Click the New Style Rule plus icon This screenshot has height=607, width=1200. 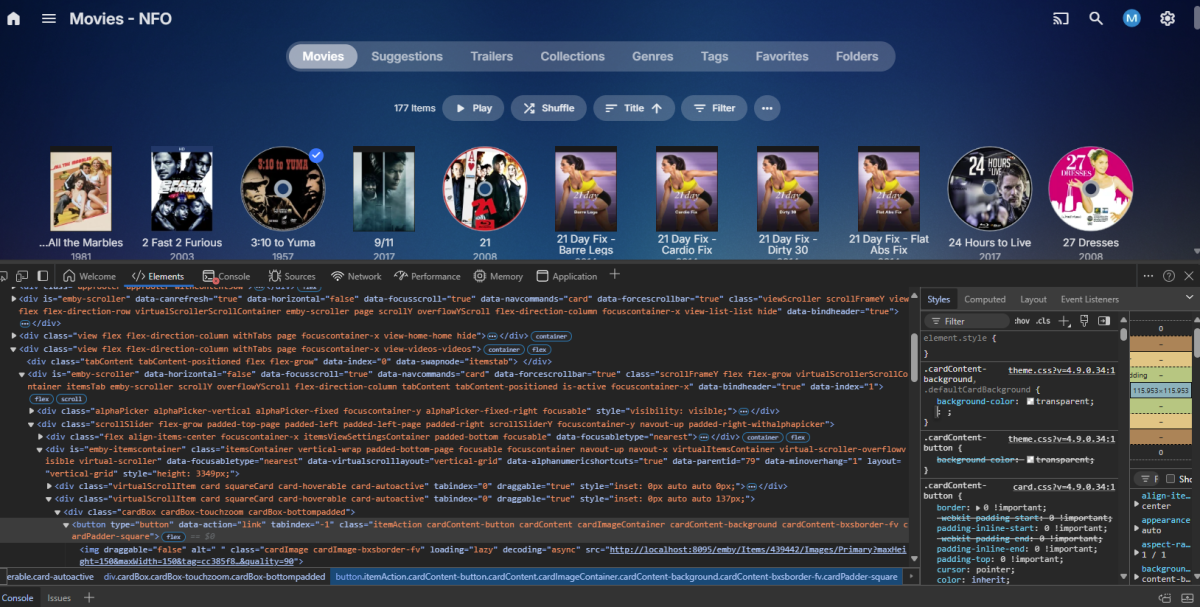pos(1066,320)
